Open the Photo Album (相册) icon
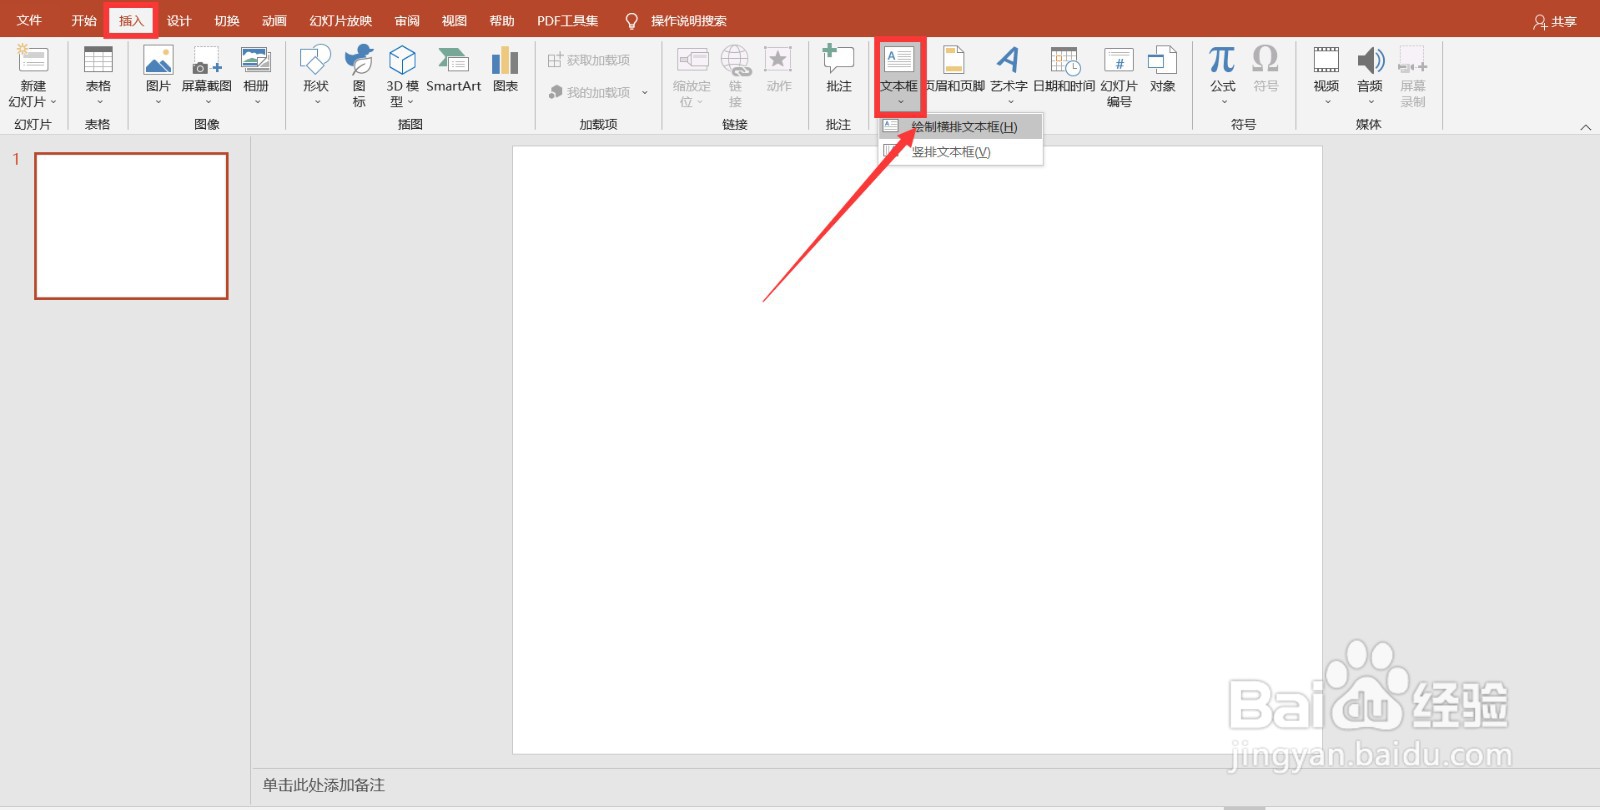This screenshot has width=1600, height=810. pyautogui.click(x=256, y=60)
